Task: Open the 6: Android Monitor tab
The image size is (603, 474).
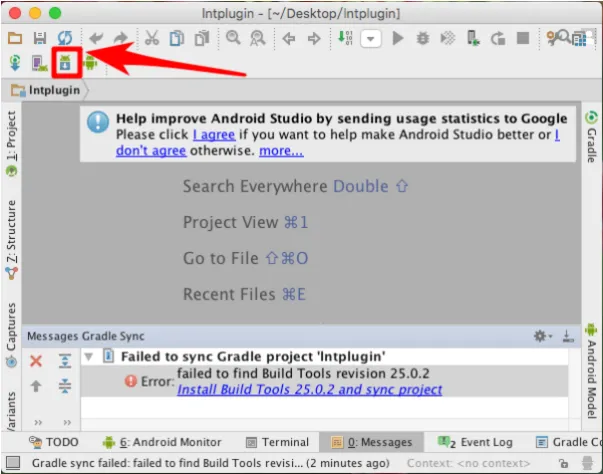Action: [162, 442]
